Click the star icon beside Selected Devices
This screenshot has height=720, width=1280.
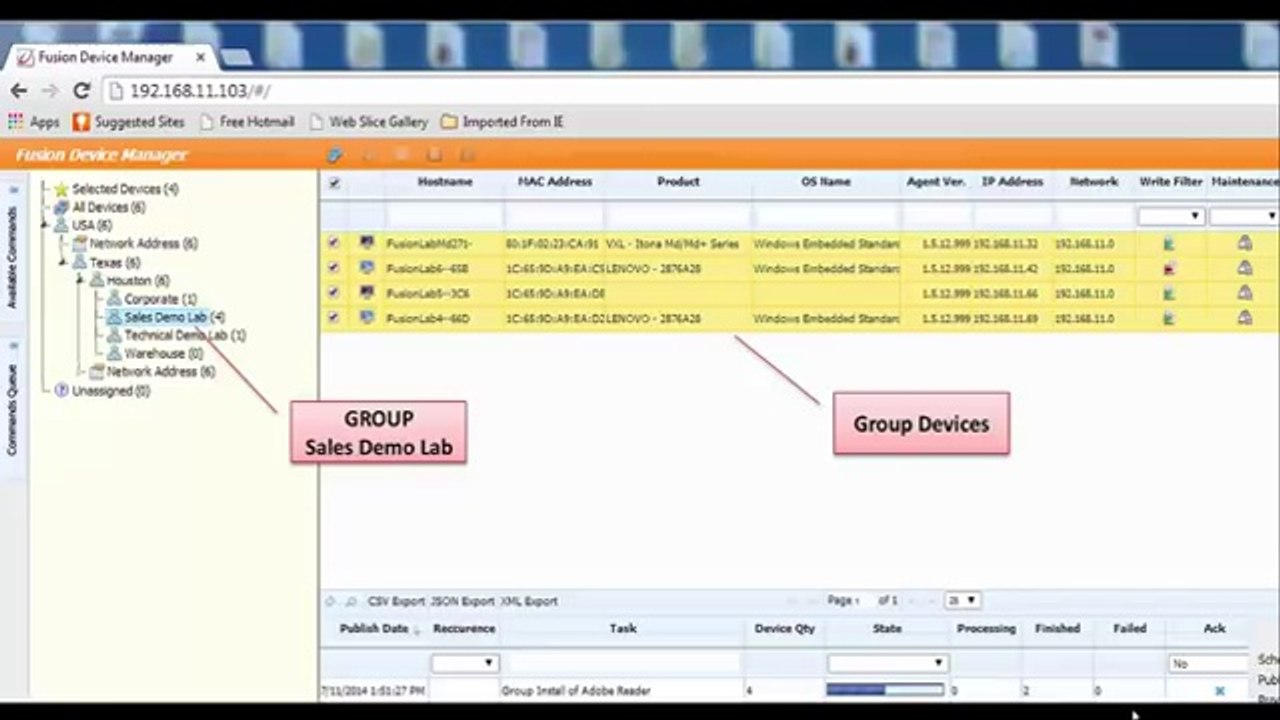62,189
